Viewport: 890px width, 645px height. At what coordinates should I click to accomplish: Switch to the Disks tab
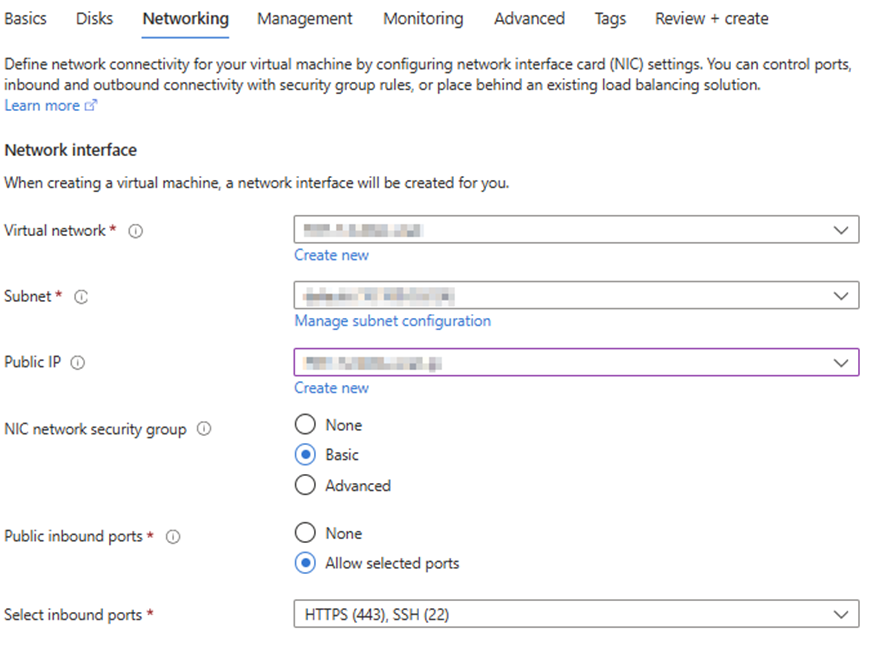pos(94,19)
